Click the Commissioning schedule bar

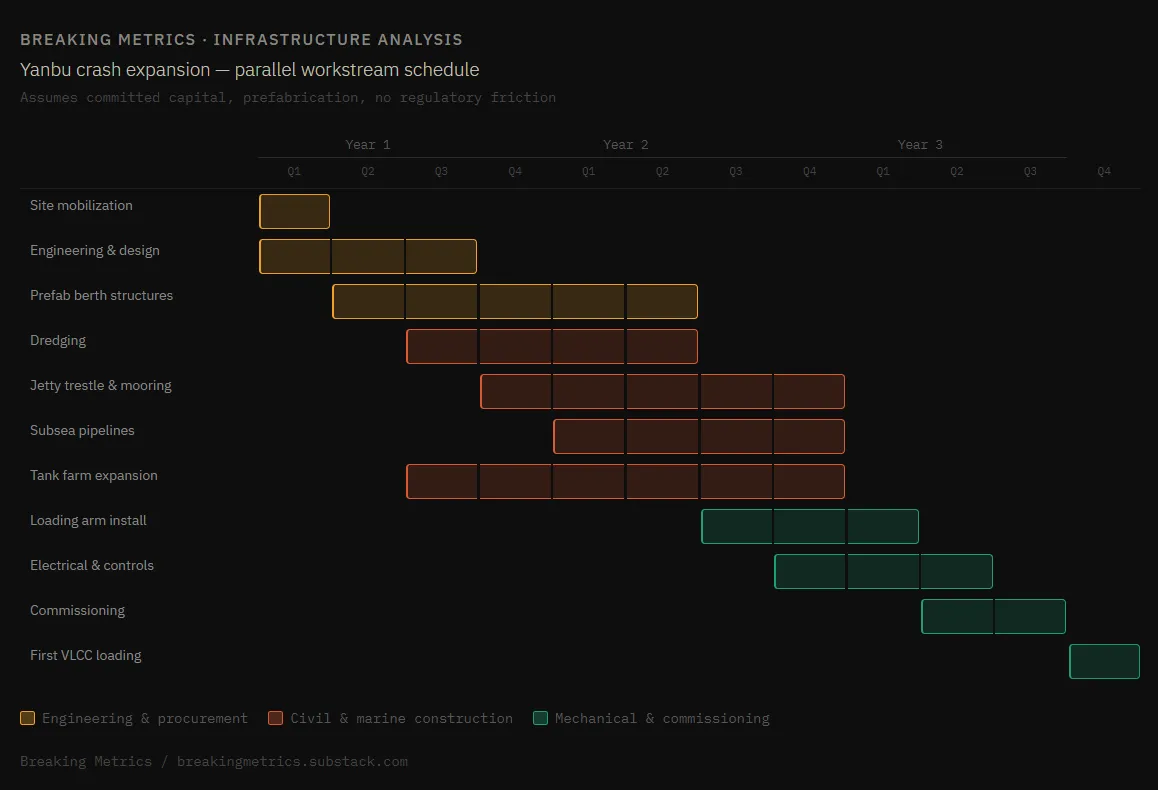coord(993,616)
